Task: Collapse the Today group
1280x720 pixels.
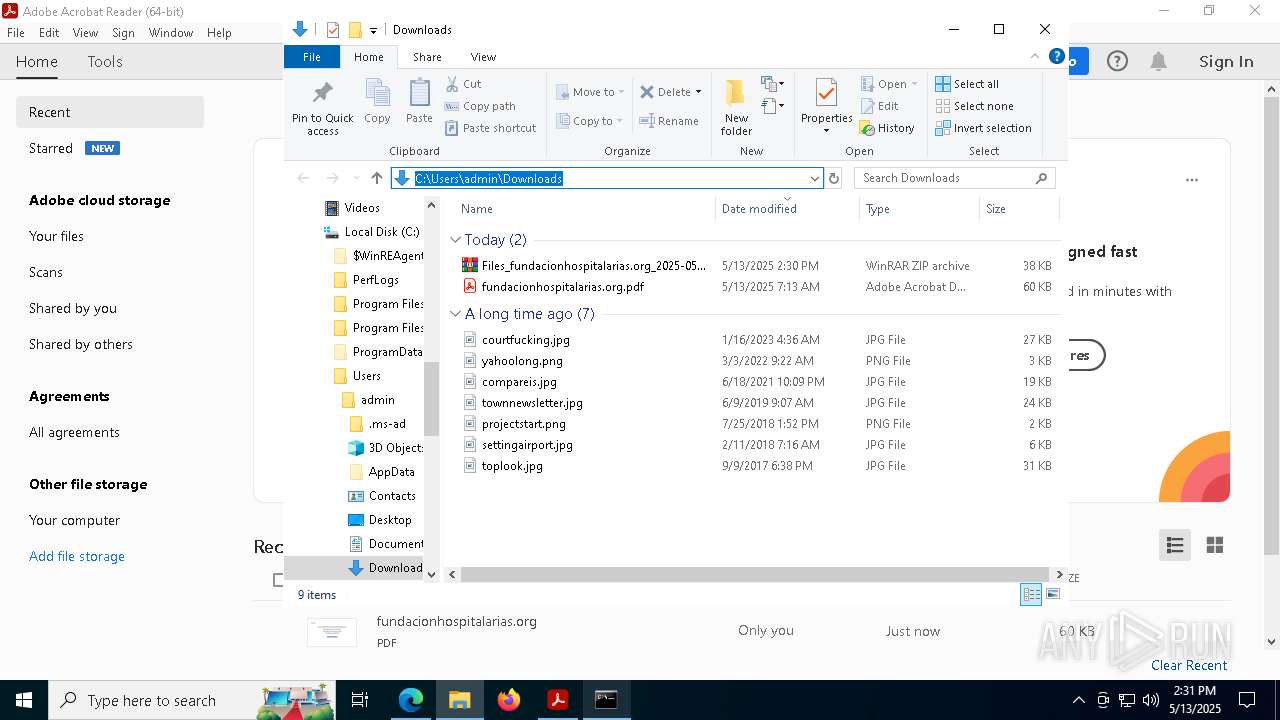Action: click(x=455, y=240)
